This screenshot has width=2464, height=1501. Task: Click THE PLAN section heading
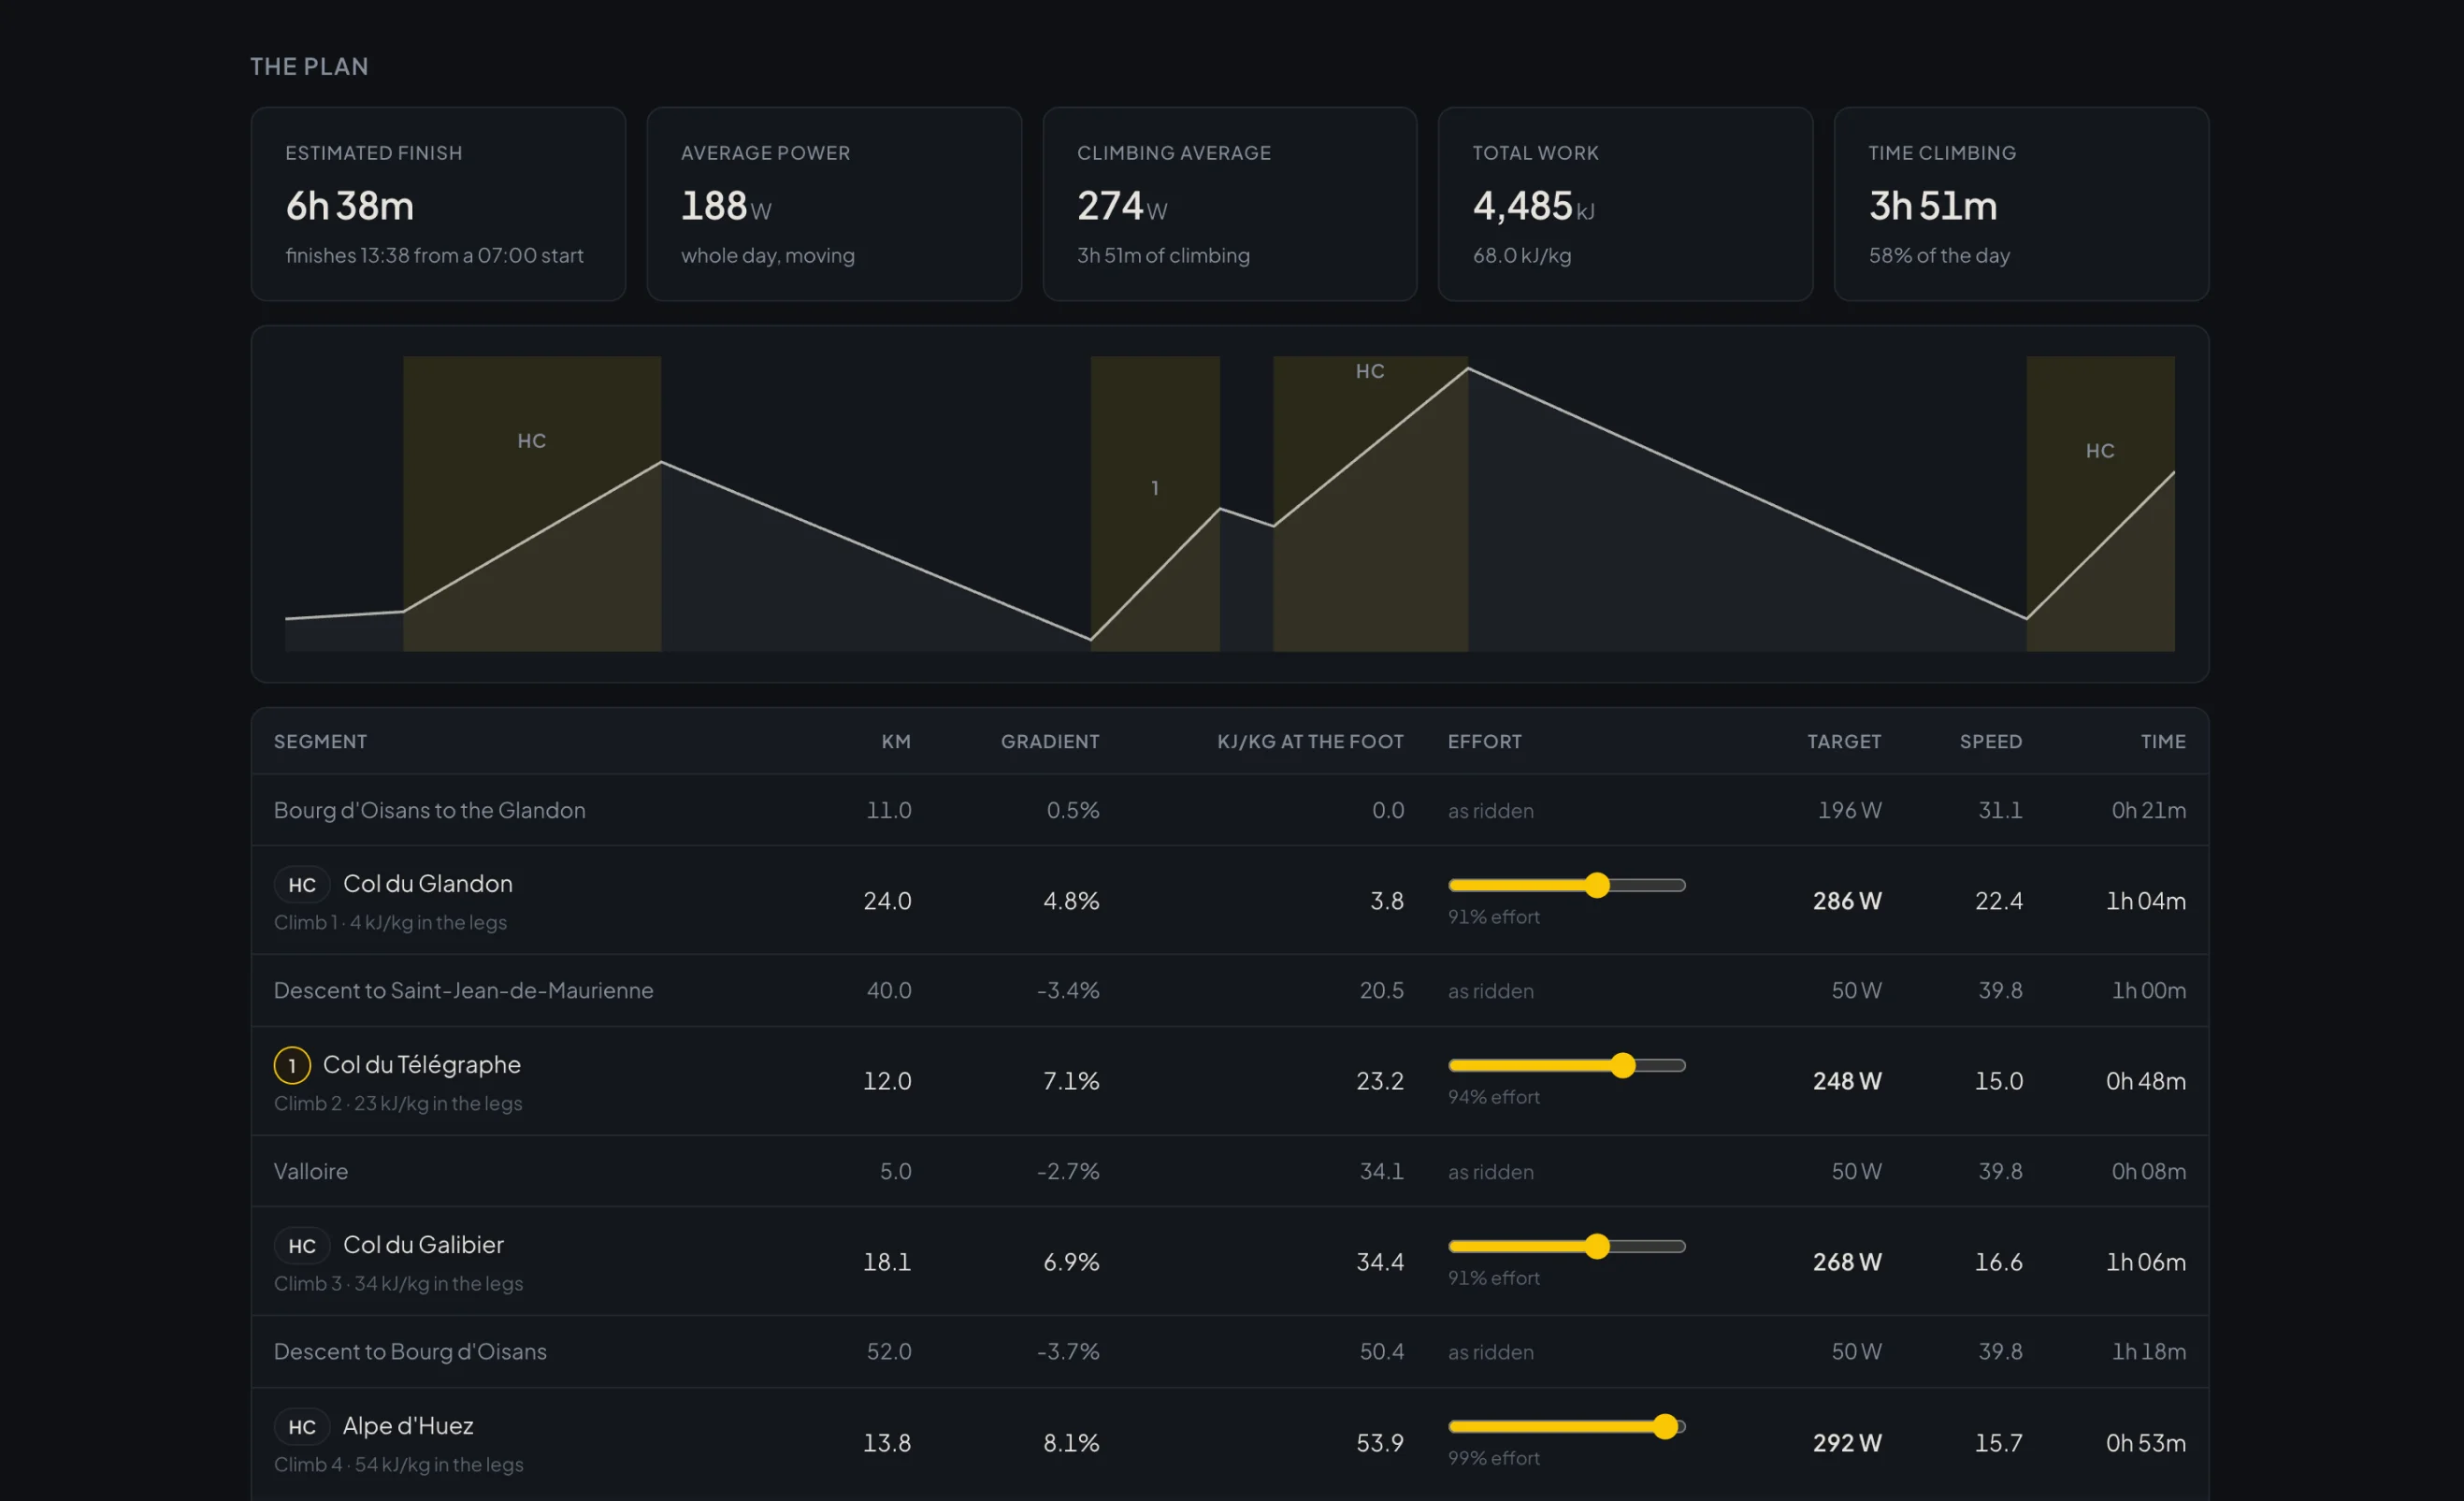coord(309,66)
